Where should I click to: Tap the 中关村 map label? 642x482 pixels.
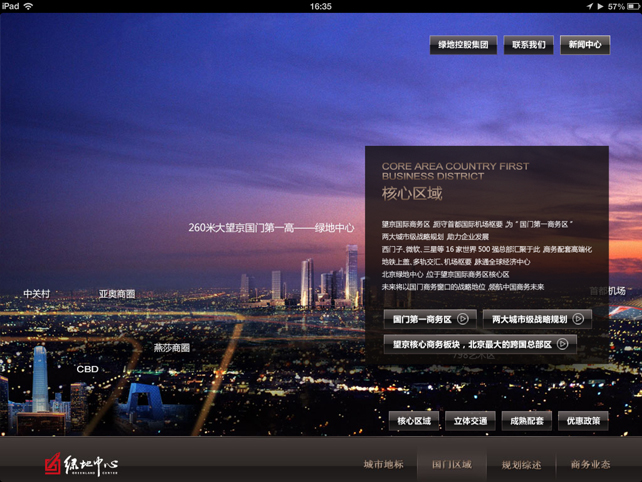(37, 294)
